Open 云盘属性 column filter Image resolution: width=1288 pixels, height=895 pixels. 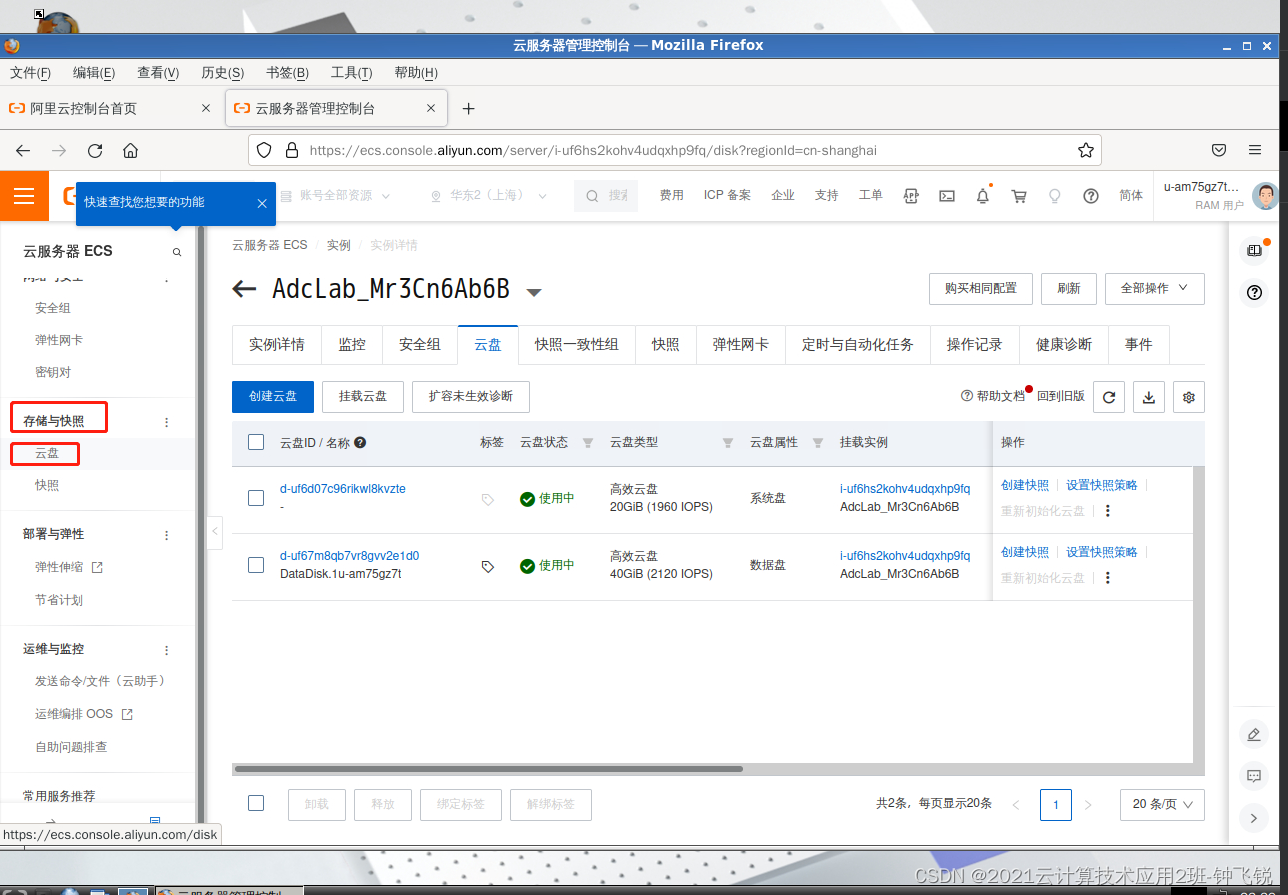[x=818, y=442]
